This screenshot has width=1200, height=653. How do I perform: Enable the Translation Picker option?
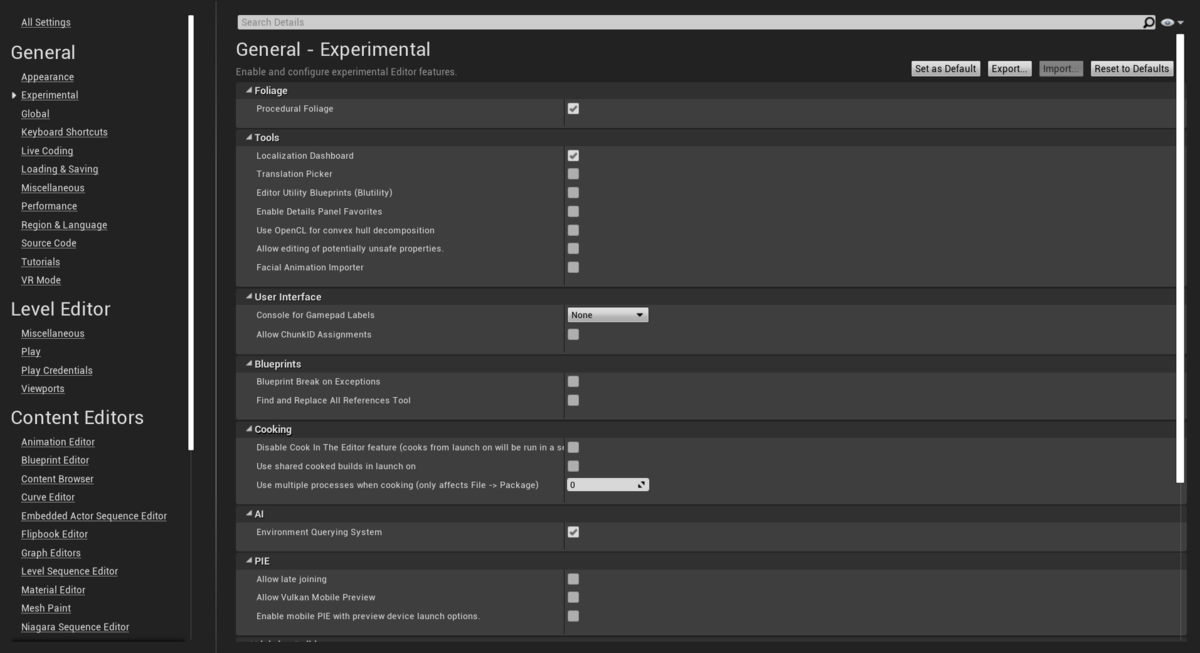click(x=573, y=174)
